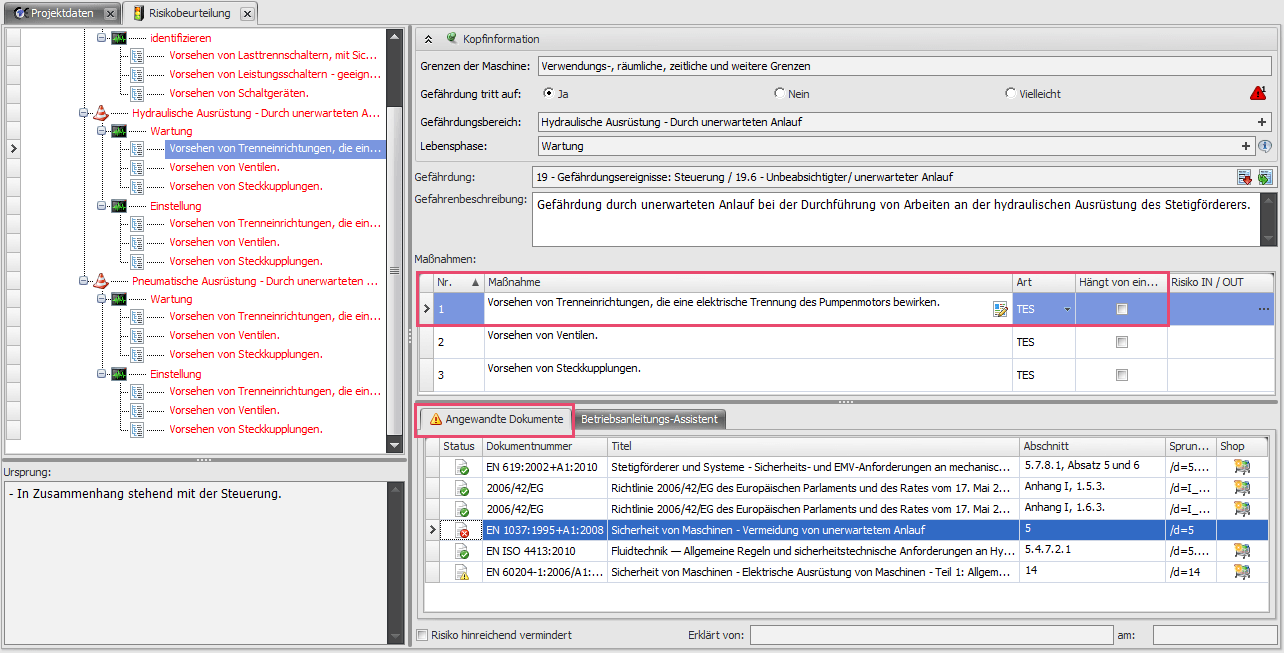This screenshot has height=653, width=1284.
Task: Select the 'Vielleicht' radio option
Action: [x=1011, y=94]
